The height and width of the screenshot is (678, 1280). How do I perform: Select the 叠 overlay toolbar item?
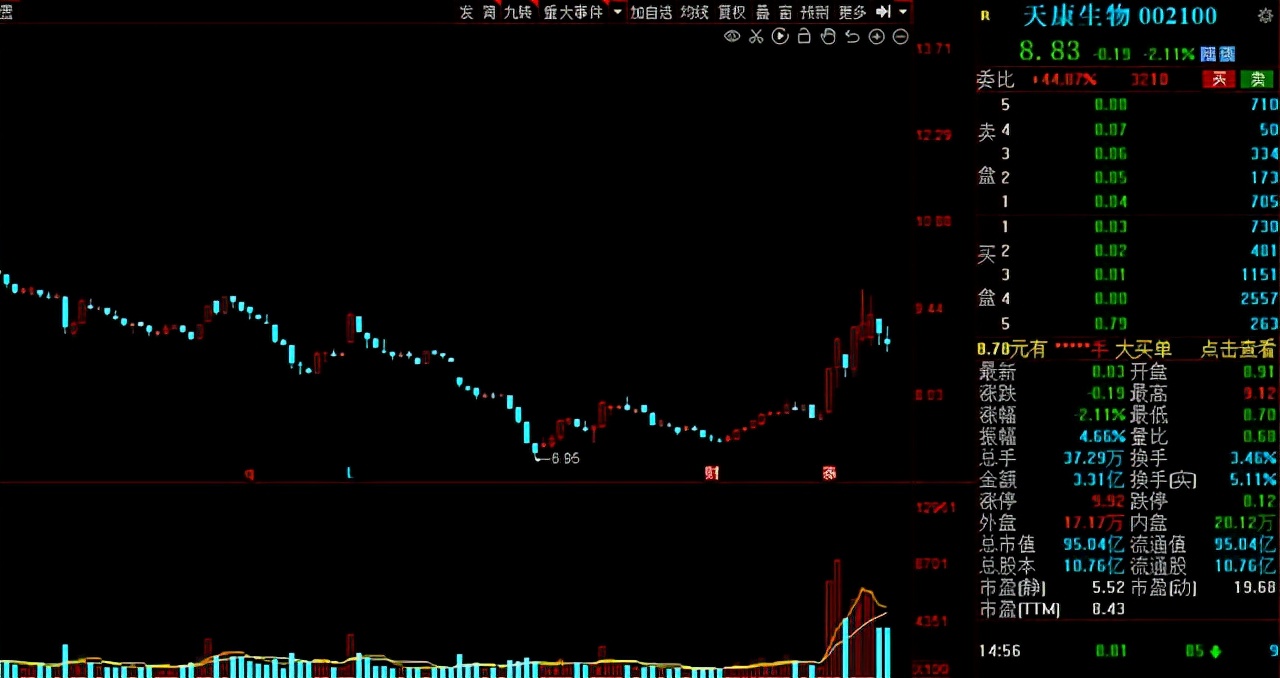763,12
